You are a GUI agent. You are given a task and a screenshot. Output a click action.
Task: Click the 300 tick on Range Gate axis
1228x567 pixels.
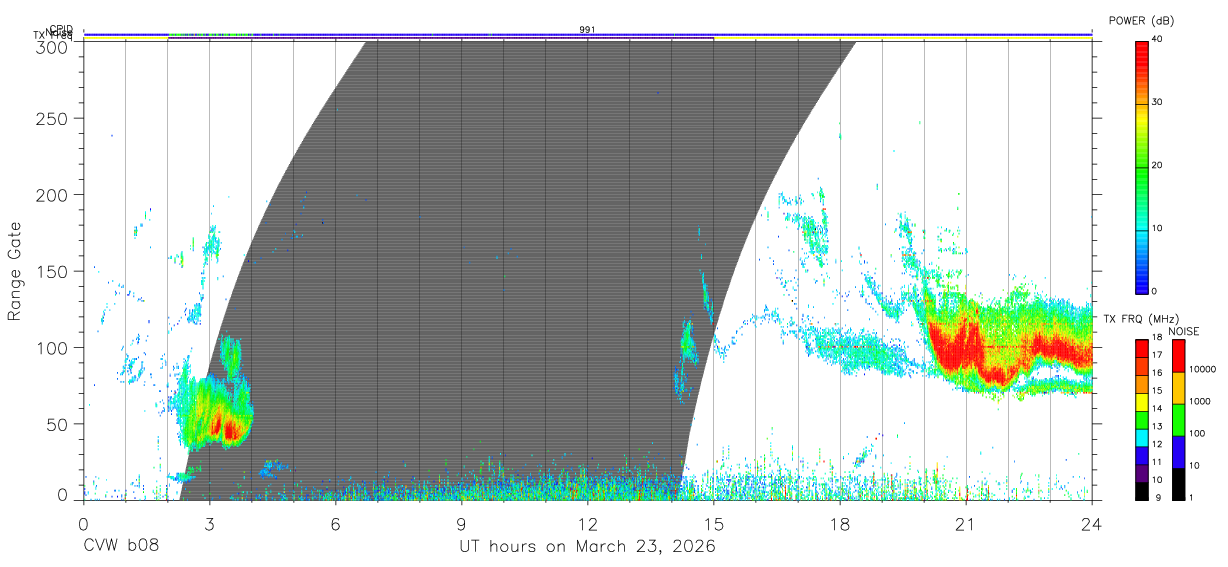tap(52, 47)
